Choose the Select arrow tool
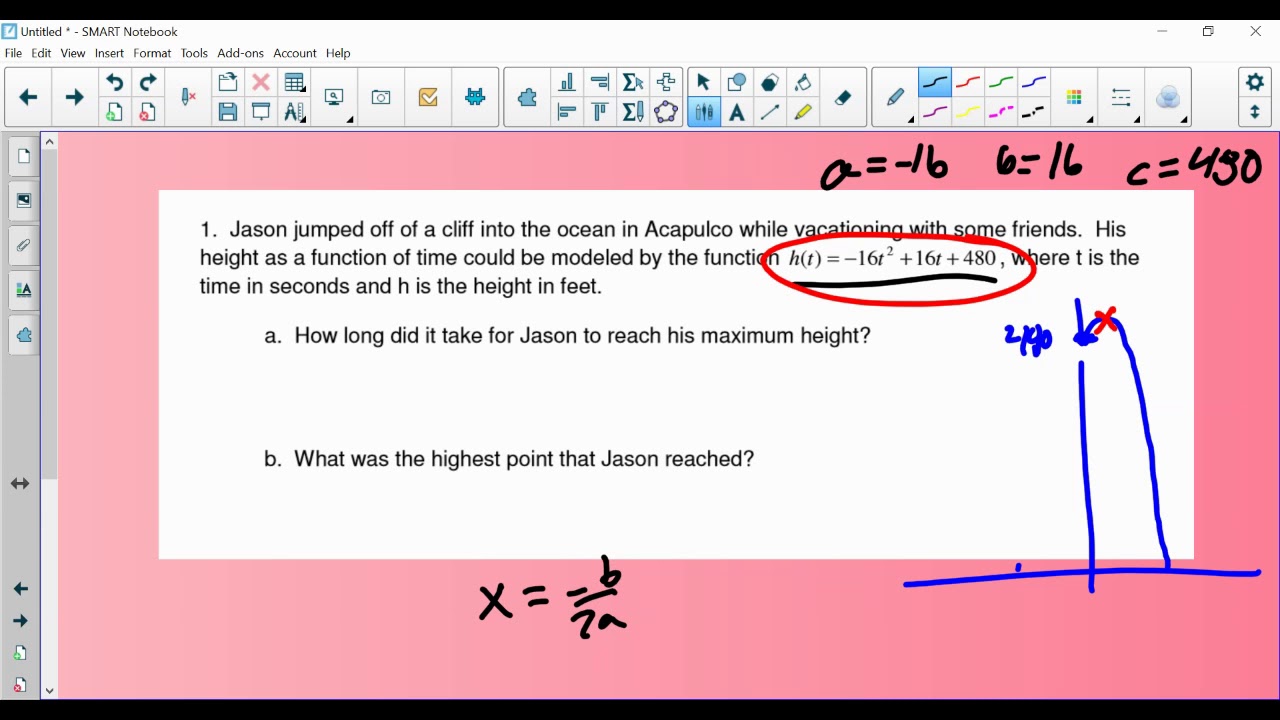 703,82
